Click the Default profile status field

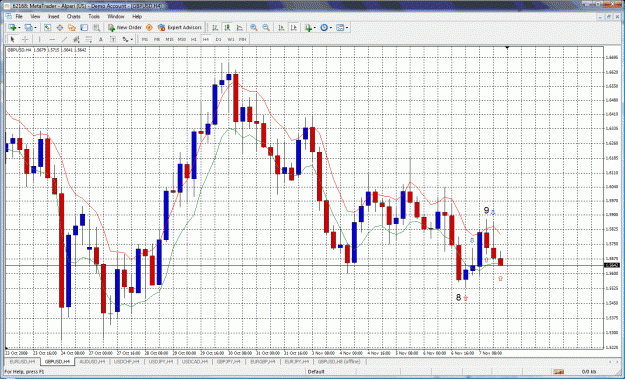point(316,372)
